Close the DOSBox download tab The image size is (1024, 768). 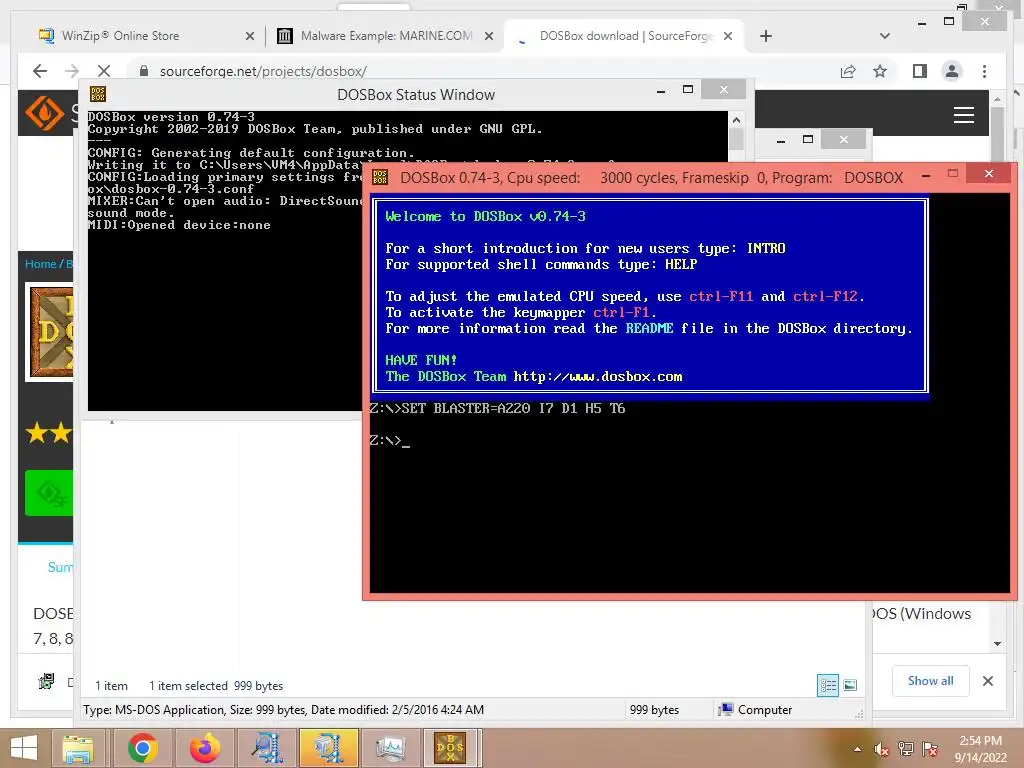(728, 37)
